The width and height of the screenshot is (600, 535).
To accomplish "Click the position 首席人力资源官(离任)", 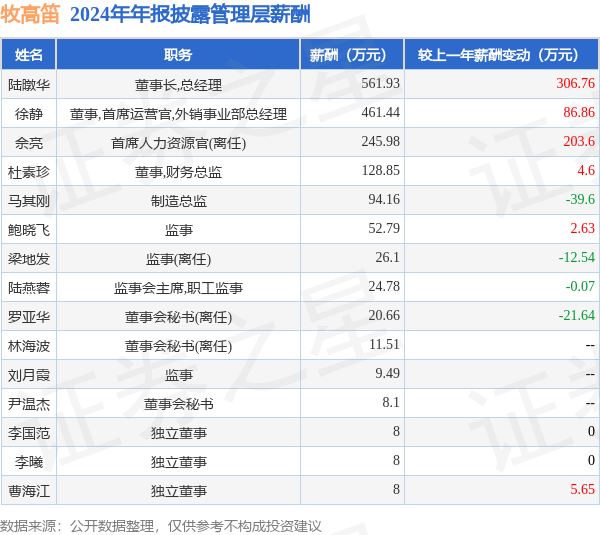I will [178, 143].
